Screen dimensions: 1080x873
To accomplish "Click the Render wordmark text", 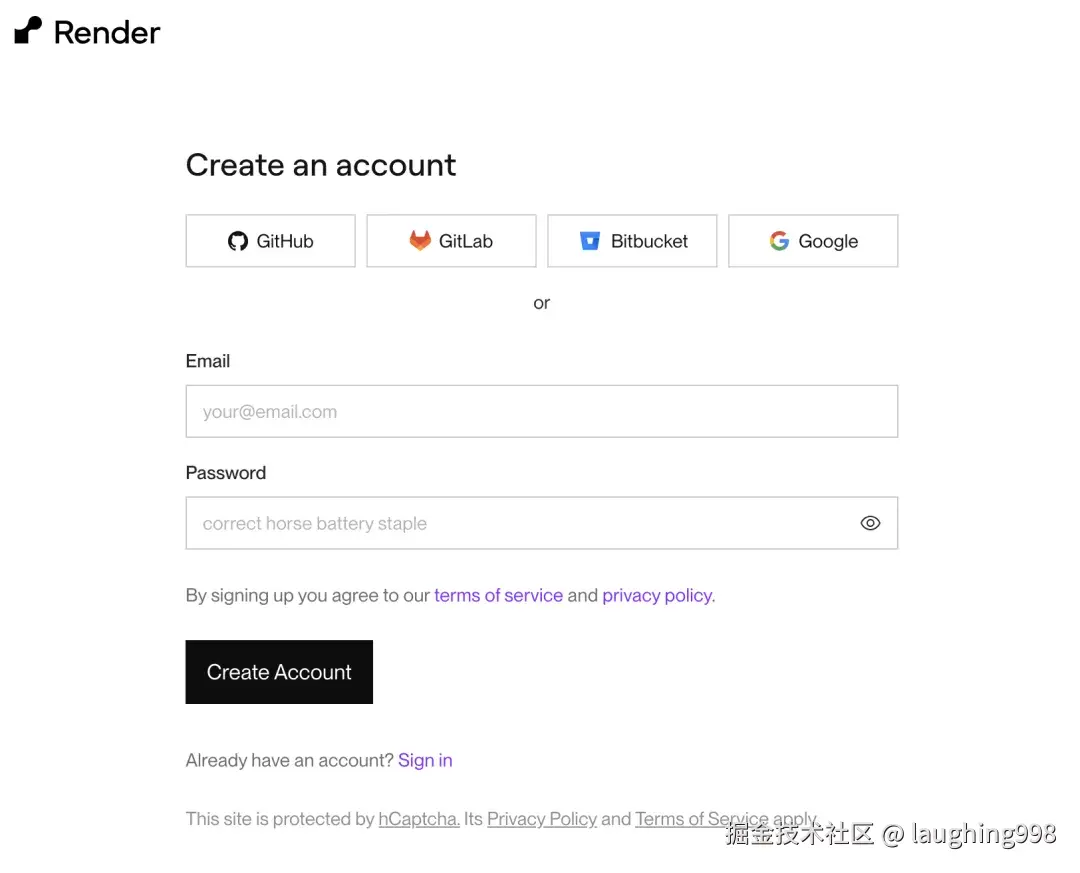I will pyautogui.click(x=107, y=32).
